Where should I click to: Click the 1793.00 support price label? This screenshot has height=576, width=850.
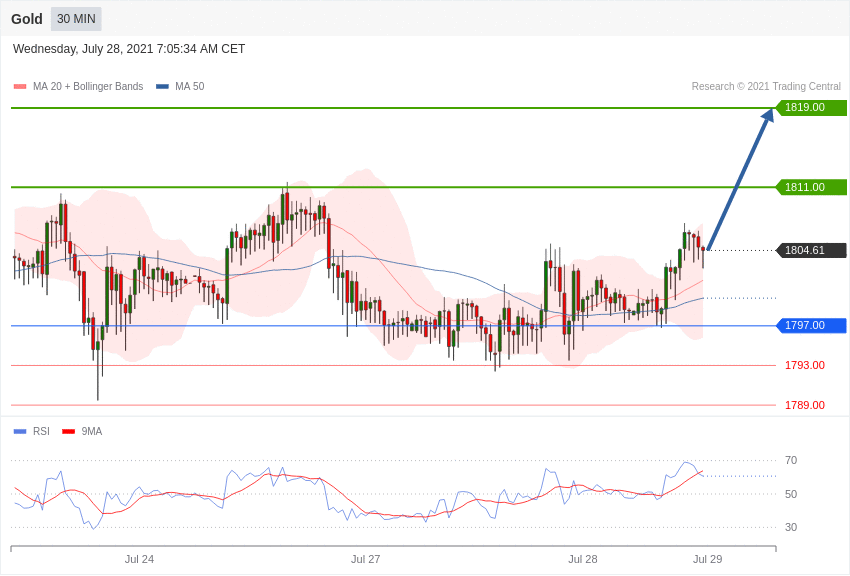point(805,365)
